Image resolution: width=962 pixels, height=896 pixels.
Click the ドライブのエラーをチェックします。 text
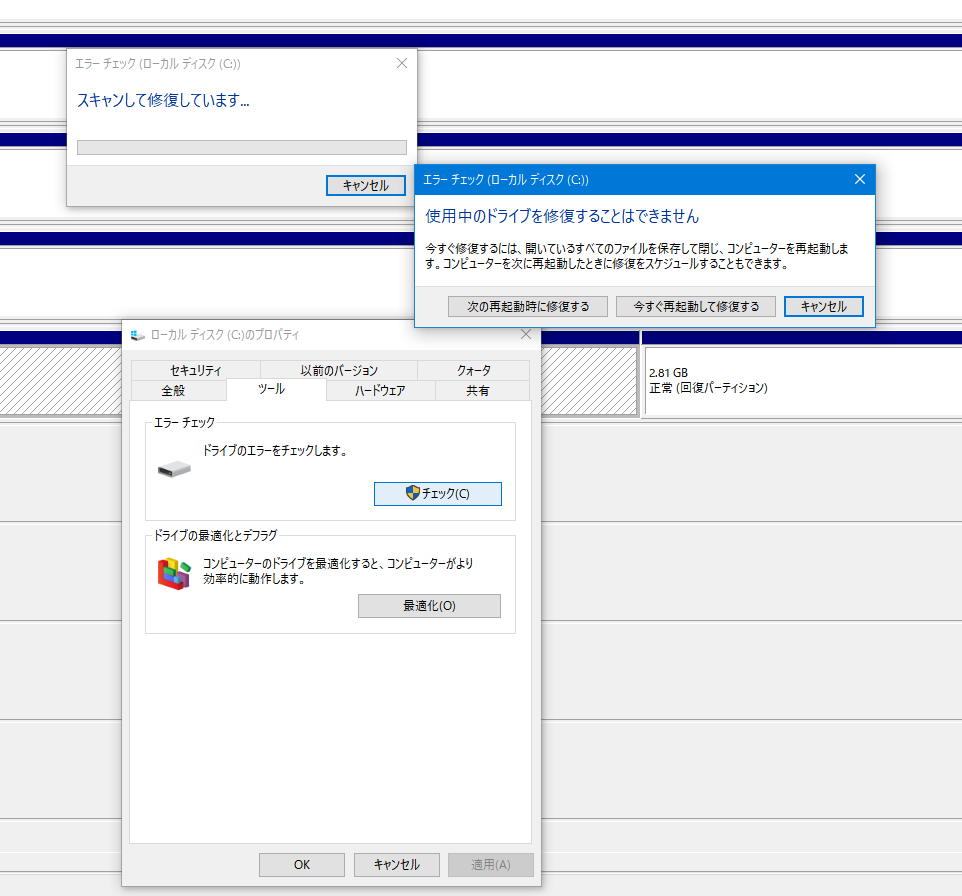pyautogui.click(x=275, y=451)
